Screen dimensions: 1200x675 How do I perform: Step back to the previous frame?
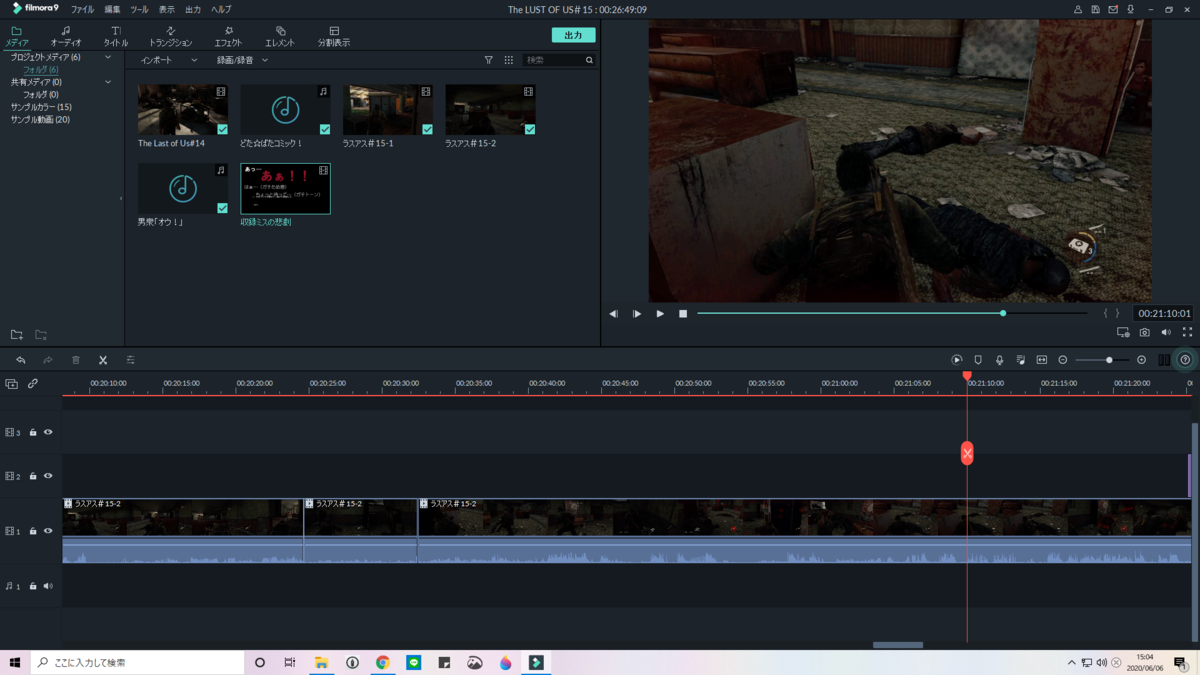(x=614, y=314)
